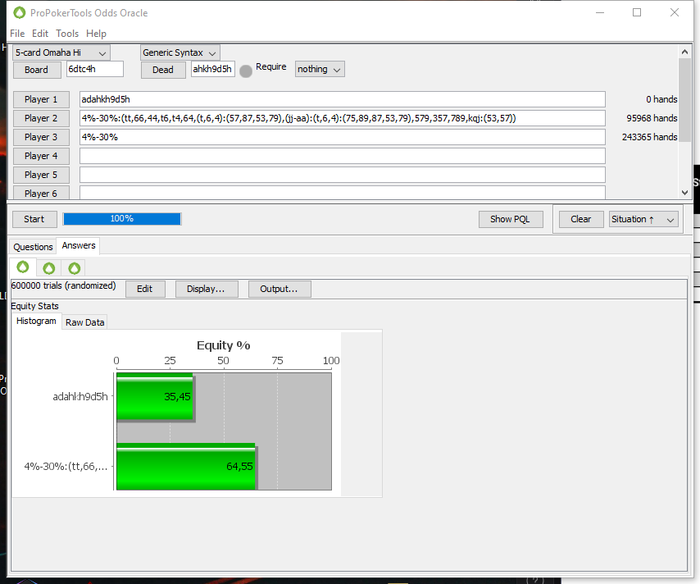Start the simulation with Start button
This screenshot has height=584, width=700.
34,219
